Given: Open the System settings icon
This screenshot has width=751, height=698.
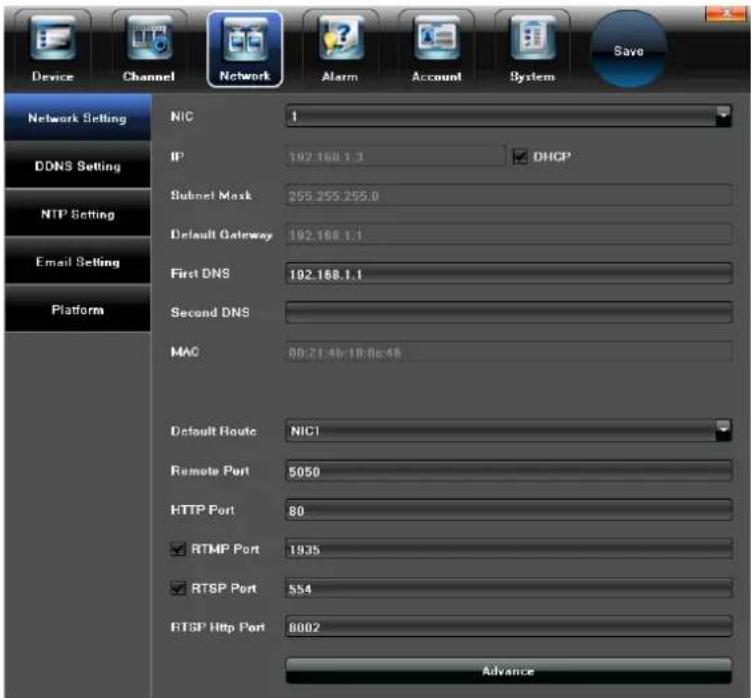Looking at the screenshot, I should 532,49.
